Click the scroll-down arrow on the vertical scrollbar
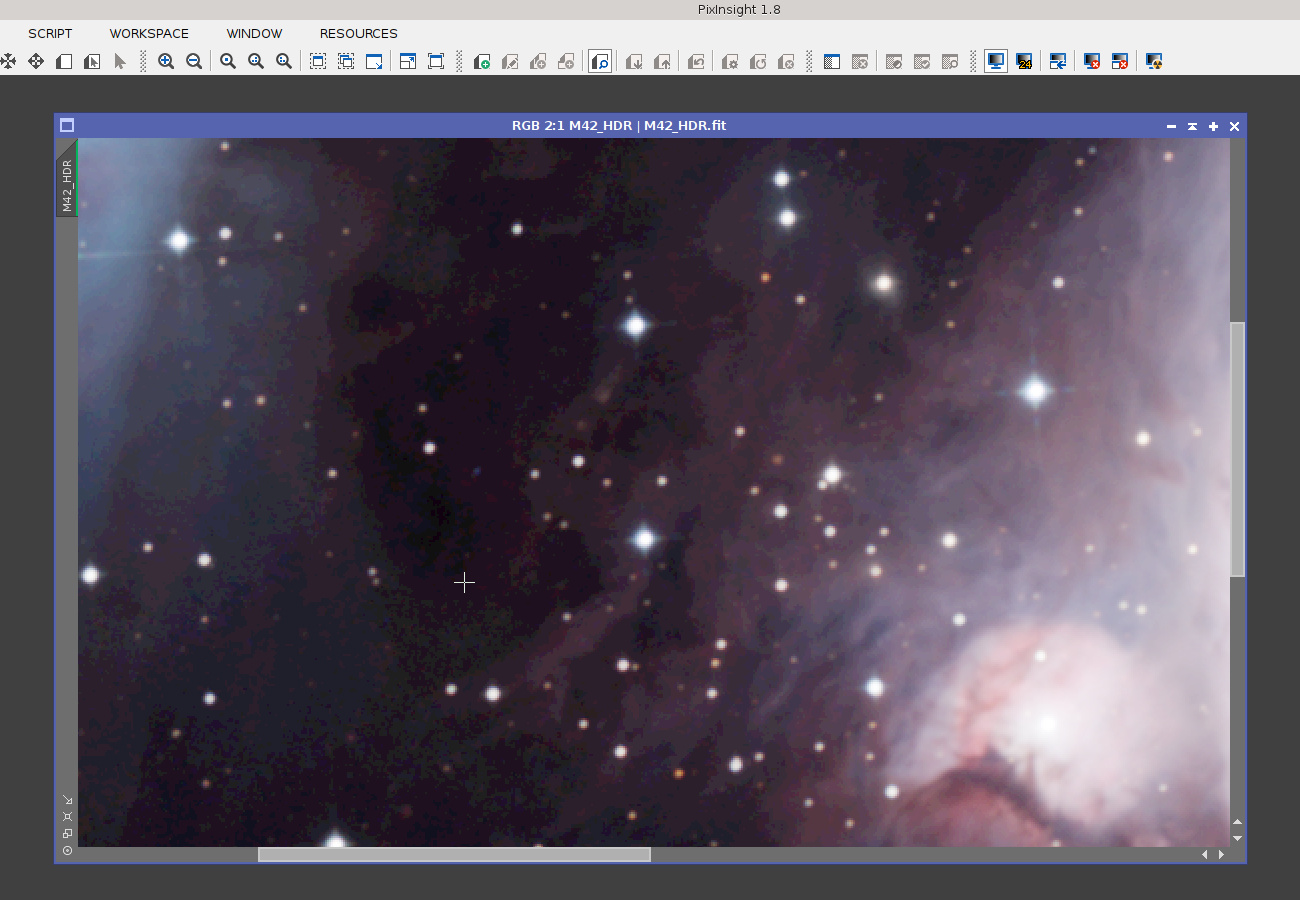The height and width of the screenshot is (900, 1300). pos(1238,838)
